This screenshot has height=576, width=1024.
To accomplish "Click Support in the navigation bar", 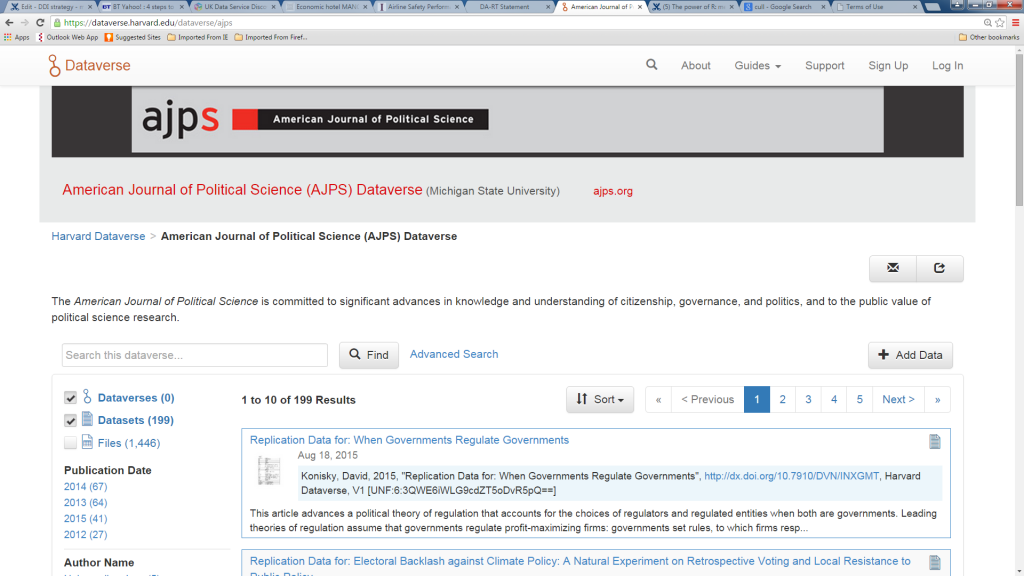I will [x=824, y=65].
